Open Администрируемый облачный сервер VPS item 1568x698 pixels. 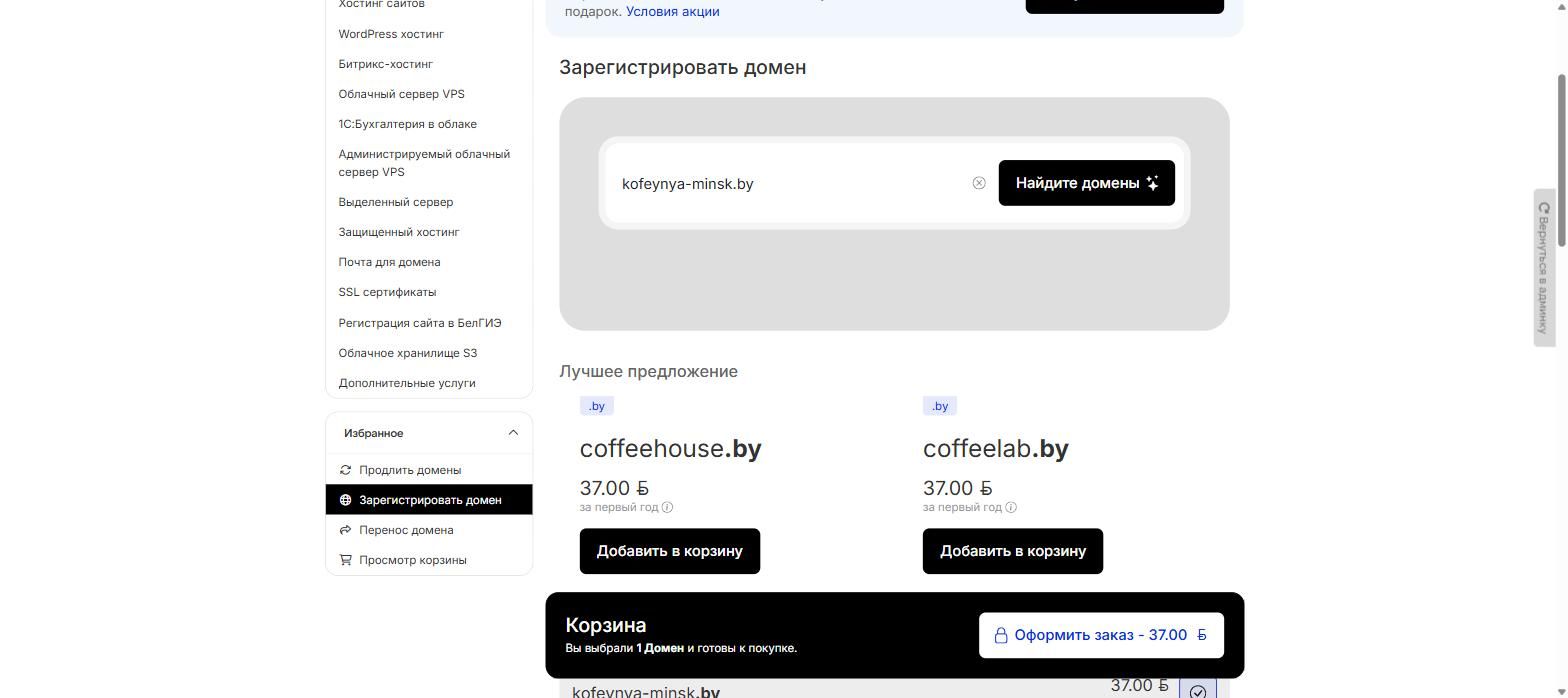coord(424,163)
